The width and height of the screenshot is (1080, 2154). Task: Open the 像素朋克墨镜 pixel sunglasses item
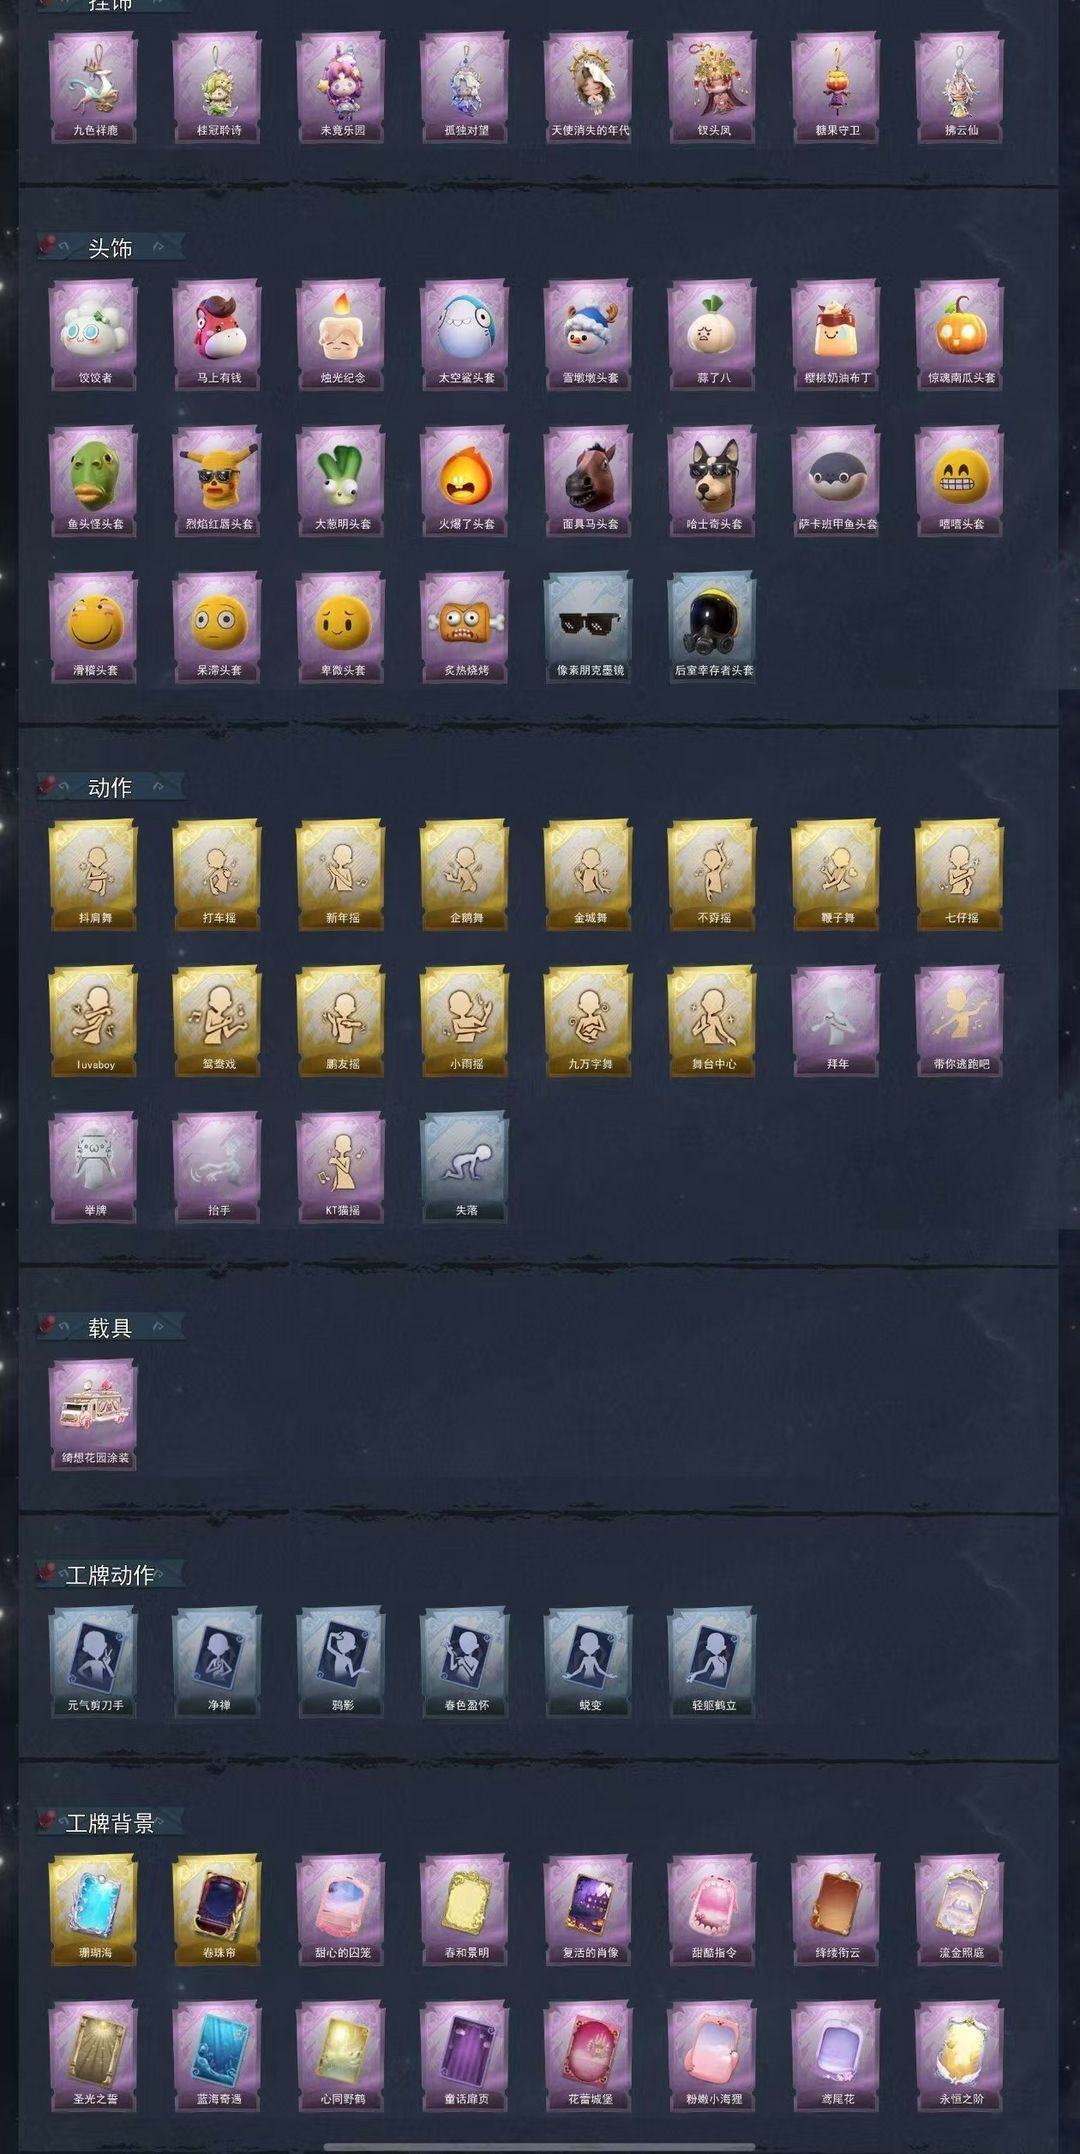[x=590, y=627]
